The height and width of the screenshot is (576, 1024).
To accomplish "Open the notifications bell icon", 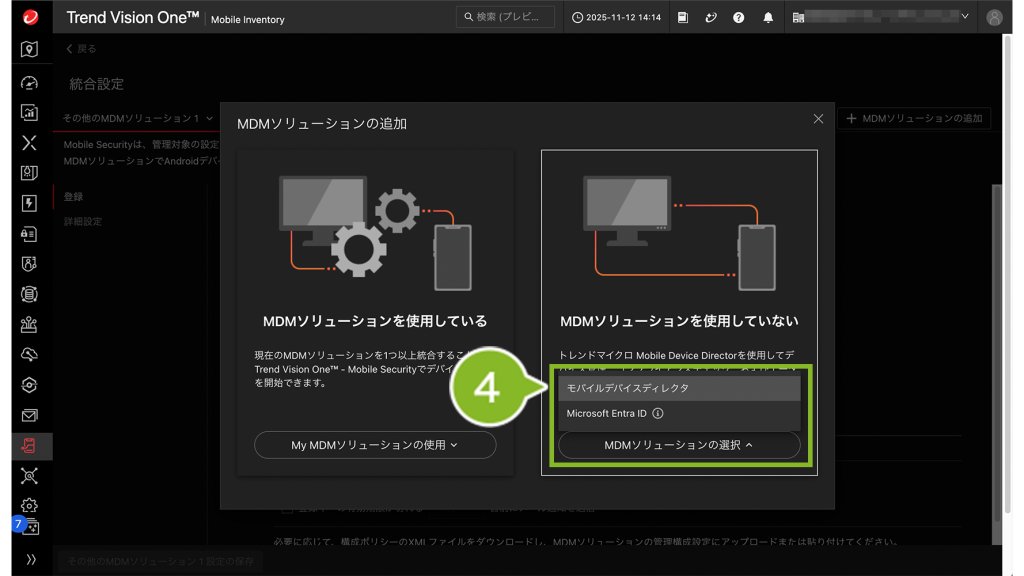I will (768, 17).
